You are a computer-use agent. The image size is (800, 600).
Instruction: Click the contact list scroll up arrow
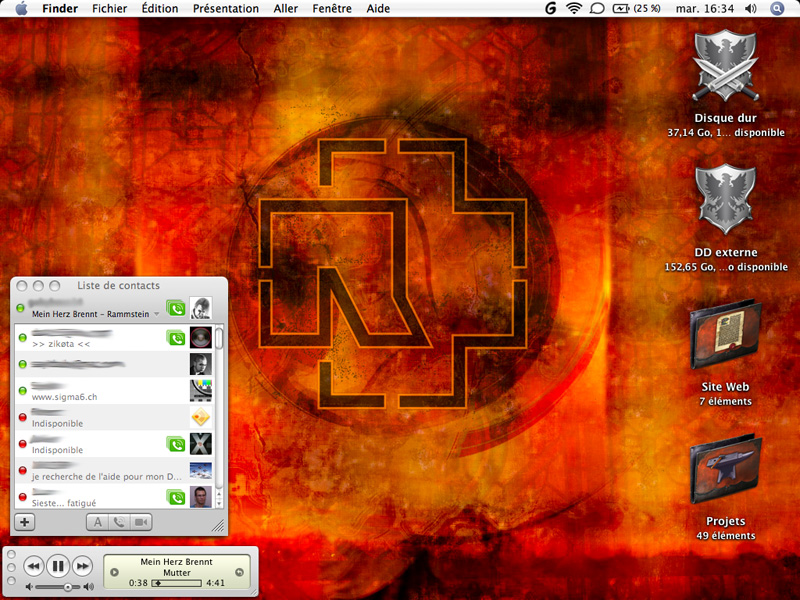[x=219, y=494]
